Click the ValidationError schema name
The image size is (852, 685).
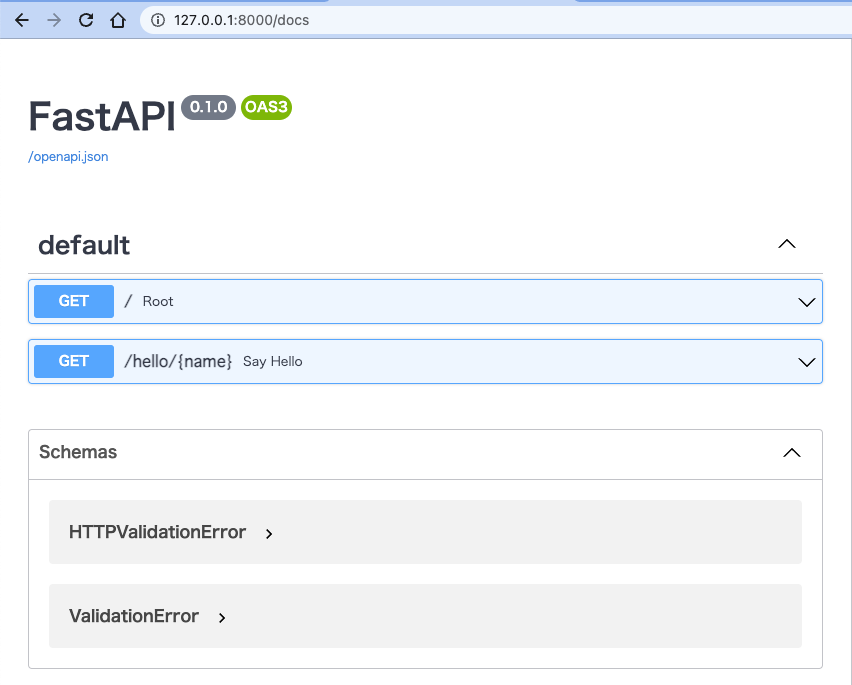coord(134,616)
